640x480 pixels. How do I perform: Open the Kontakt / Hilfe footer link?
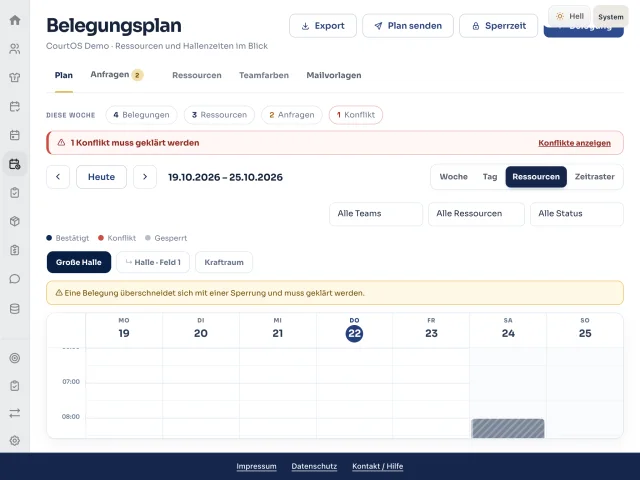coord(378,466)
